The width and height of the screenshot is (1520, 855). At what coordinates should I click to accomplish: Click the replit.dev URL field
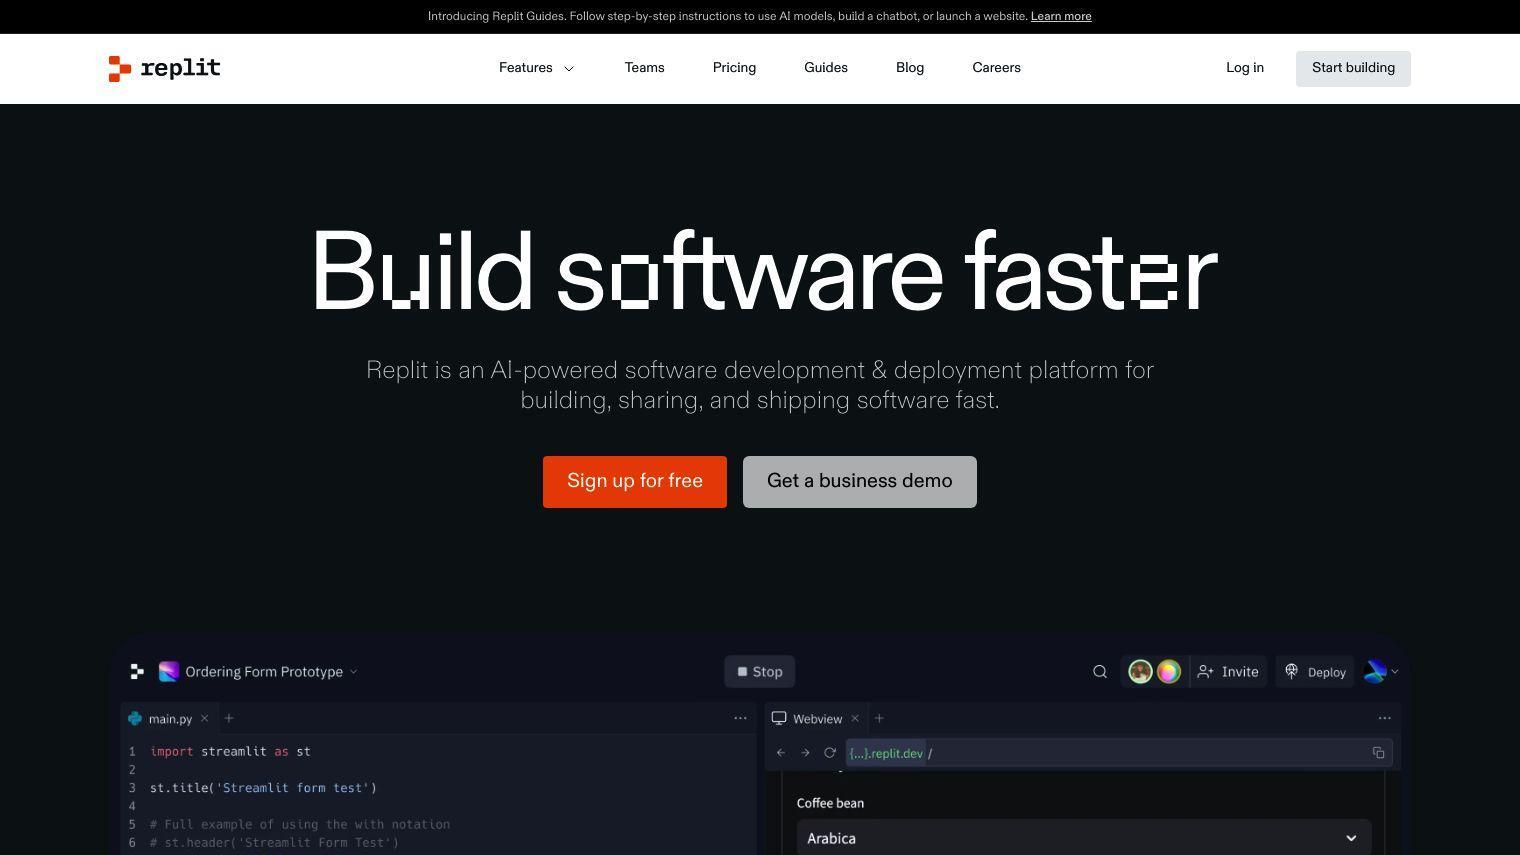1117,753
